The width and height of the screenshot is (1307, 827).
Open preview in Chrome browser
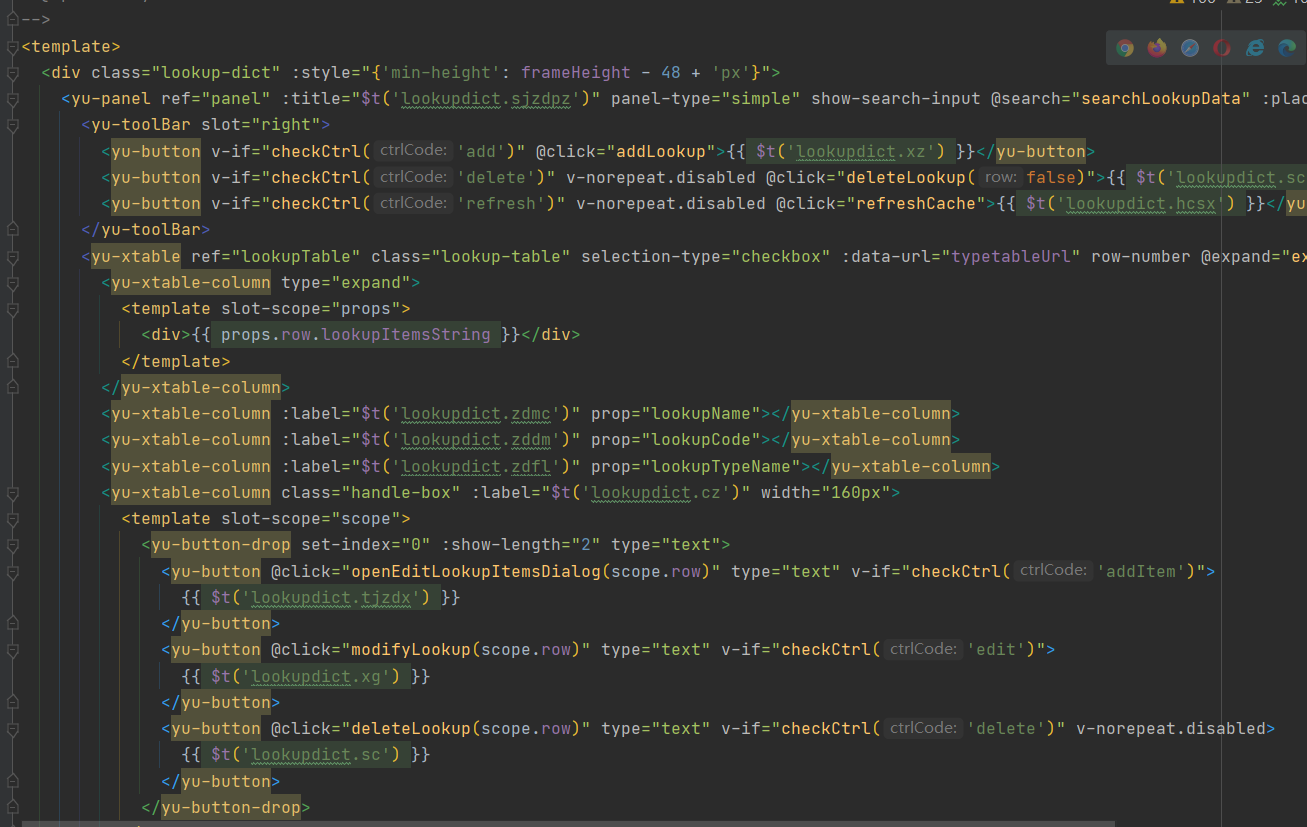point(1125,48)
